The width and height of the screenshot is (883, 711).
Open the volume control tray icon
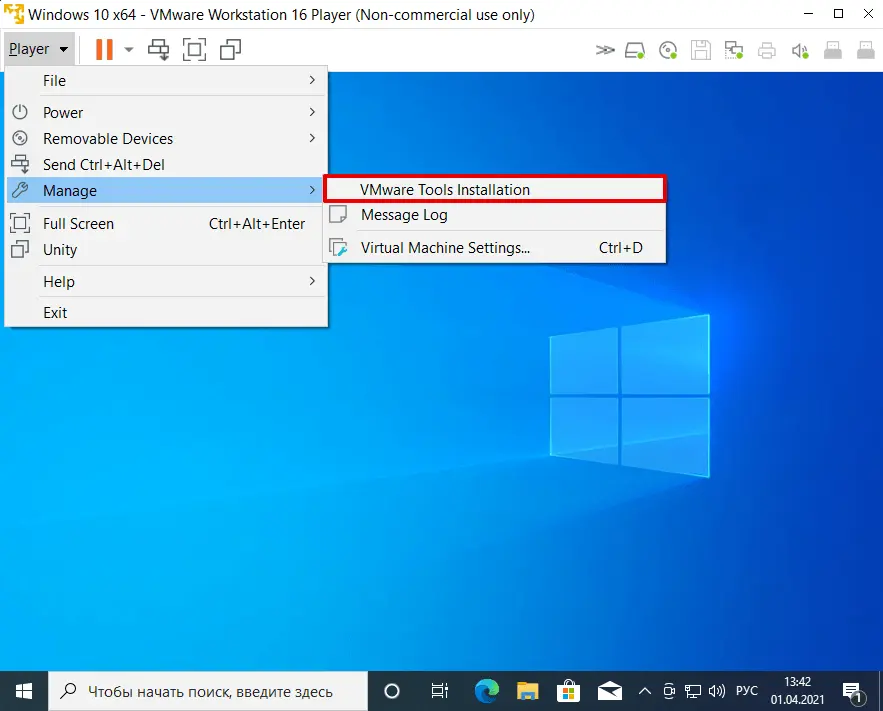717,691
